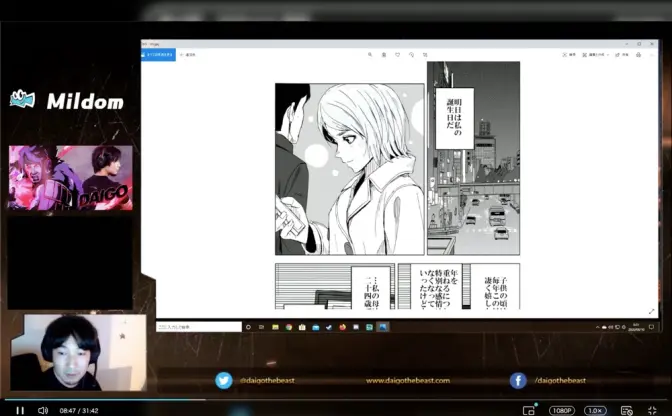Open the 1.0x playback speed menu
This screenshot has width=672, height=416.
(x=595, y=410)
